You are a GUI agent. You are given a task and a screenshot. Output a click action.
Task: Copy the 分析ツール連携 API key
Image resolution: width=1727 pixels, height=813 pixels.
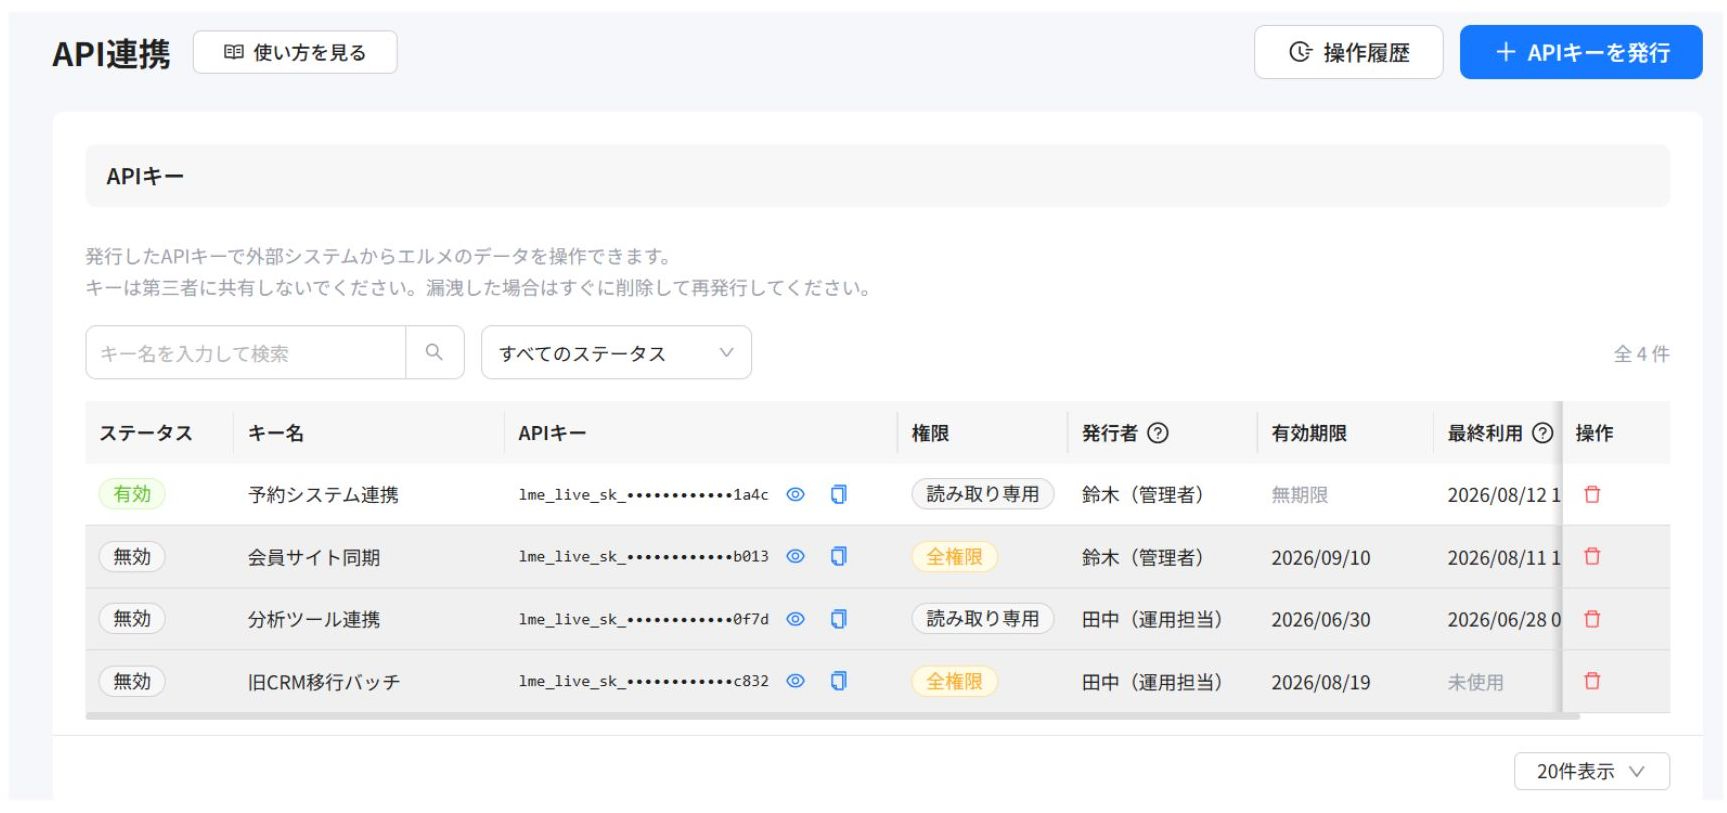[839, 619]
